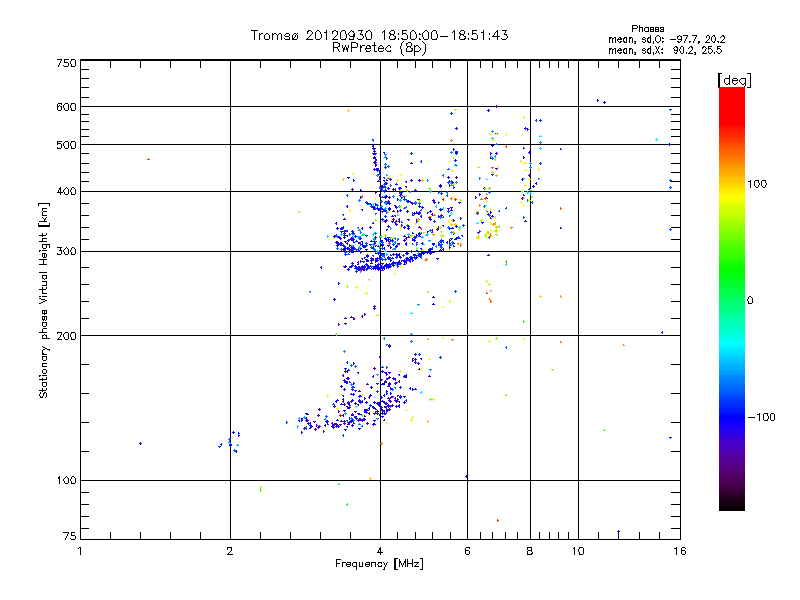
Task: Click the 'mean, sd,X: 90.2, 25.5' statistic
Action: (x=665, y=50)
